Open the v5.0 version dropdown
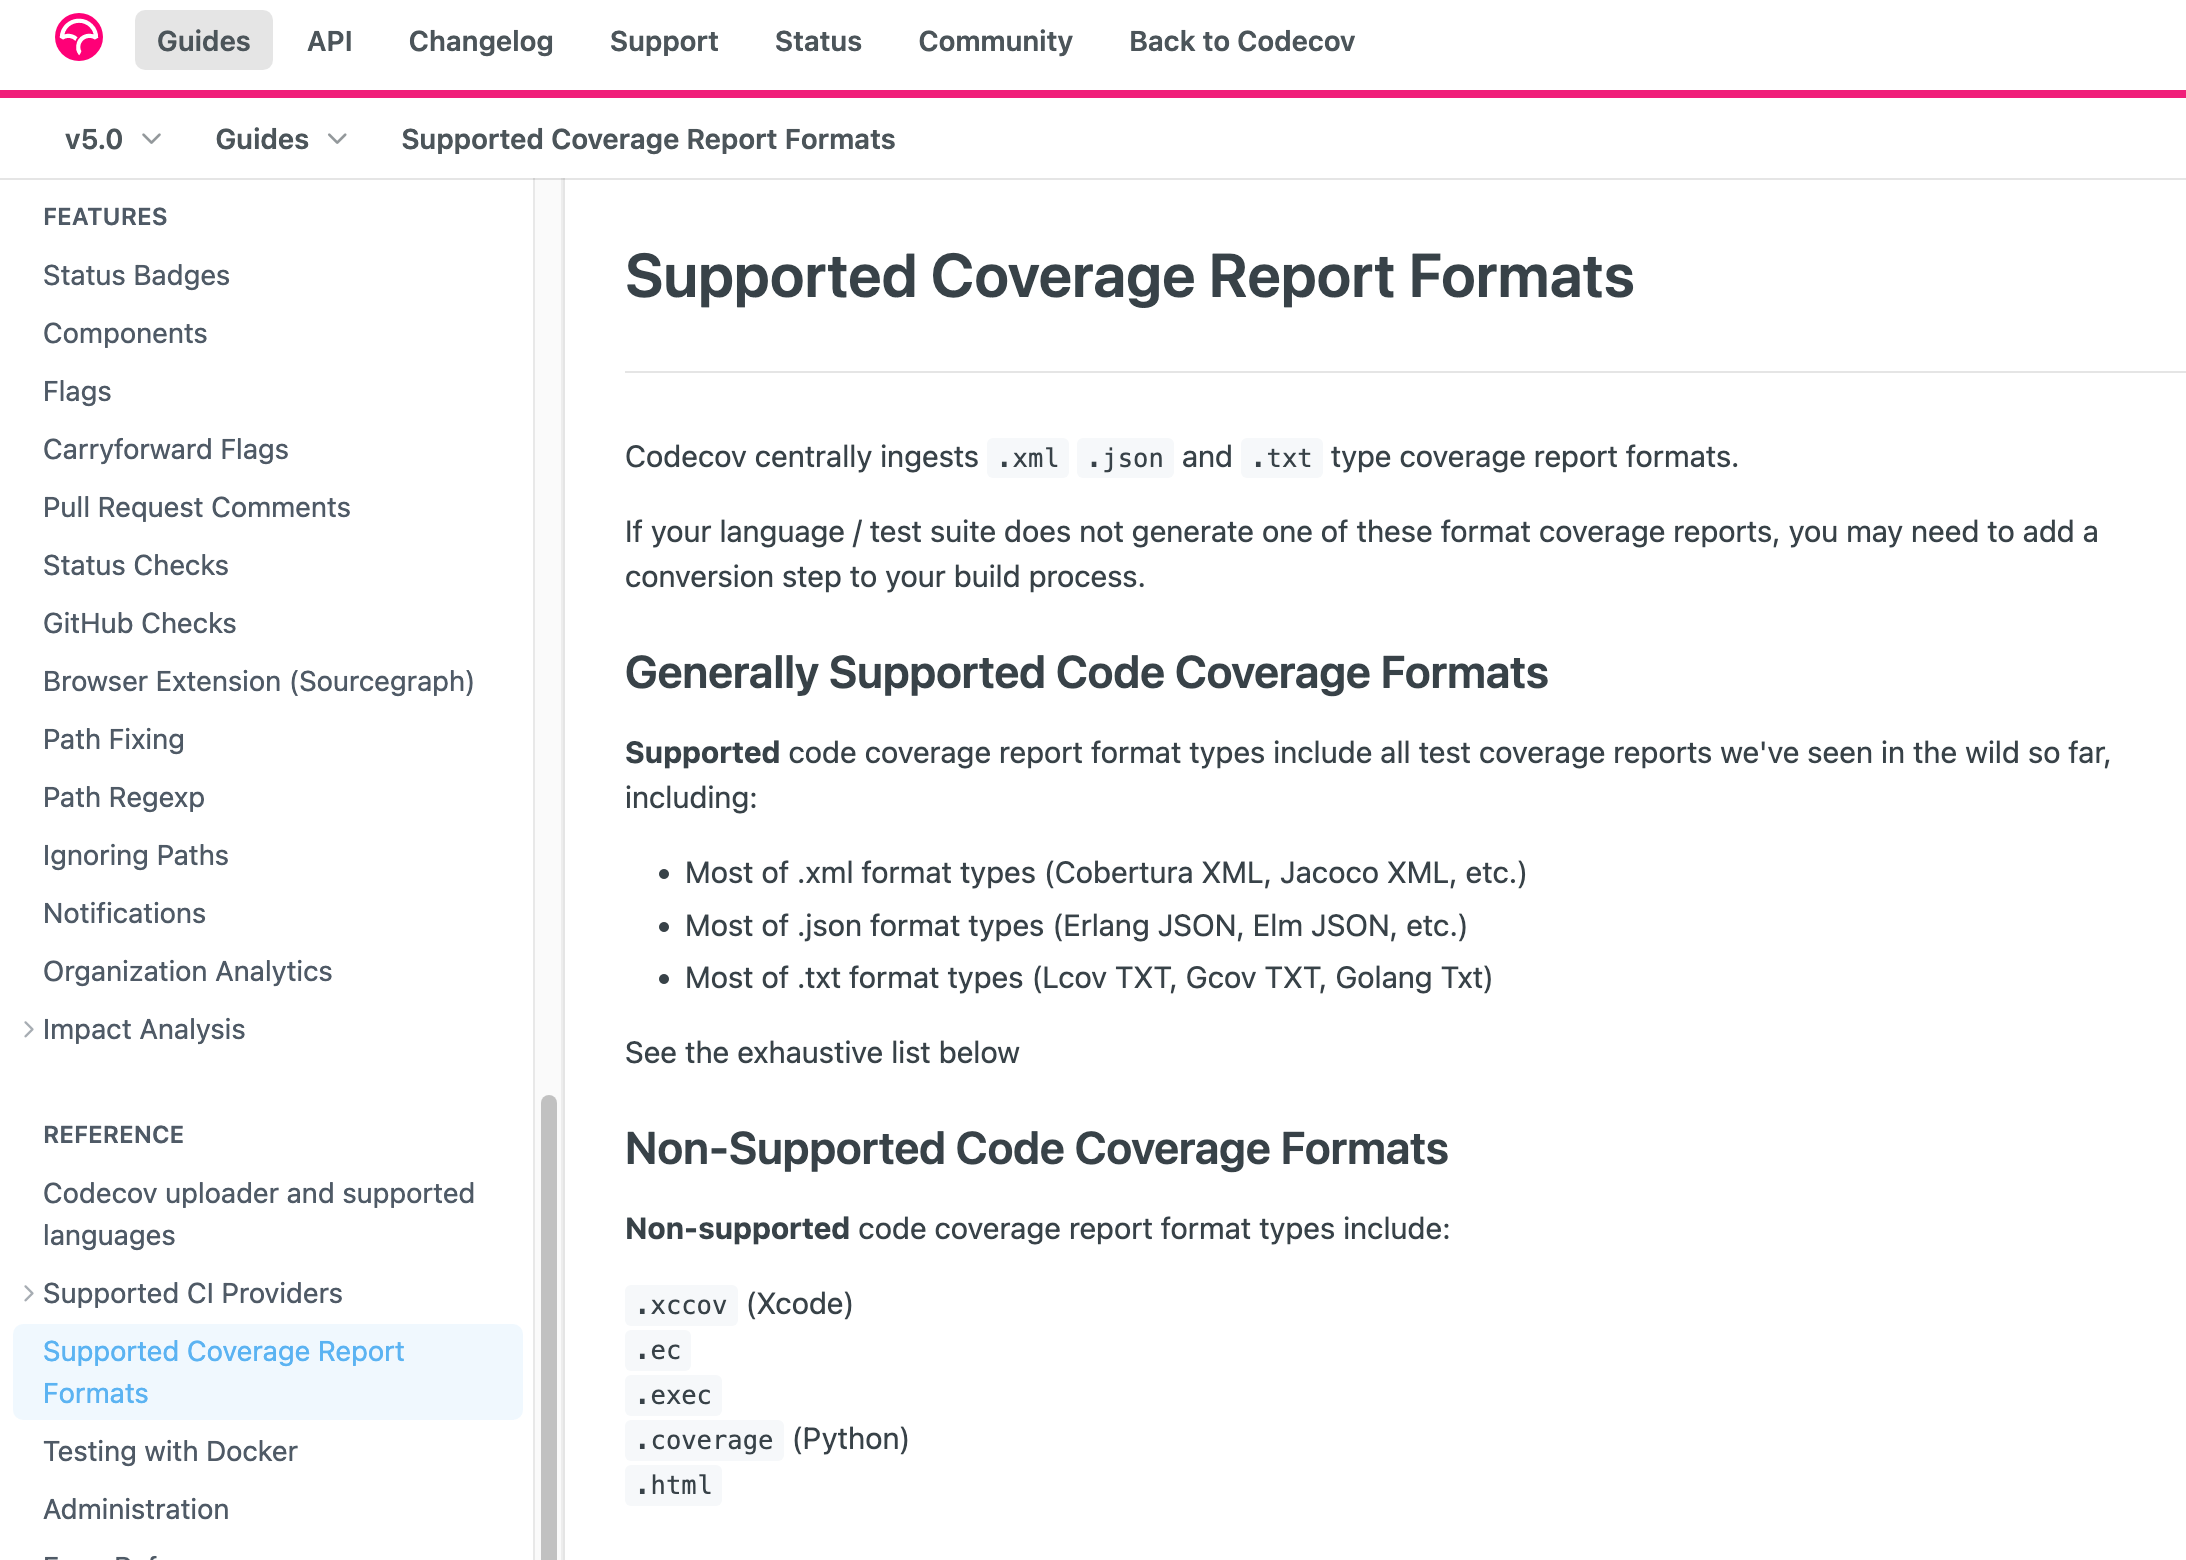 tap(112, 139)
